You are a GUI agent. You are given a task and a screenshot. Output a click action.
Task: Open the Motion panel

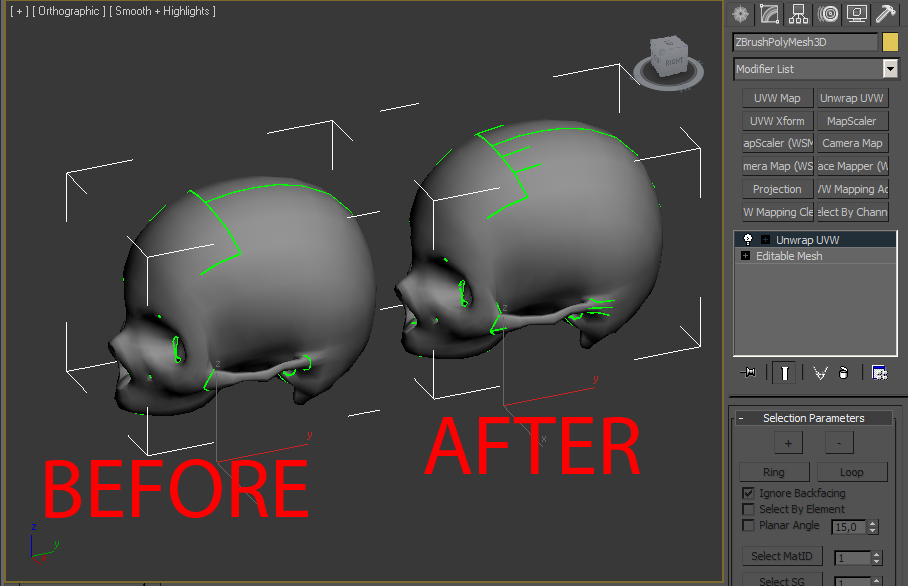[x=827, y=13]
